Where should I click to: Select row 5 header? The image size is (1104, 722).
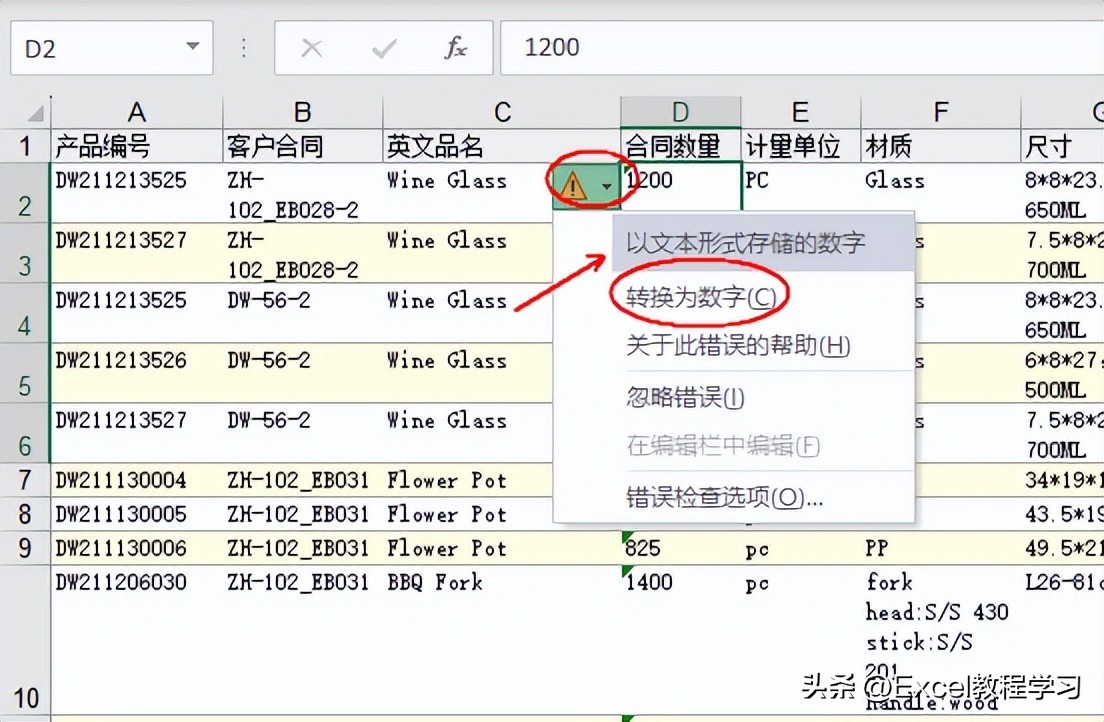tap(25, 373)
